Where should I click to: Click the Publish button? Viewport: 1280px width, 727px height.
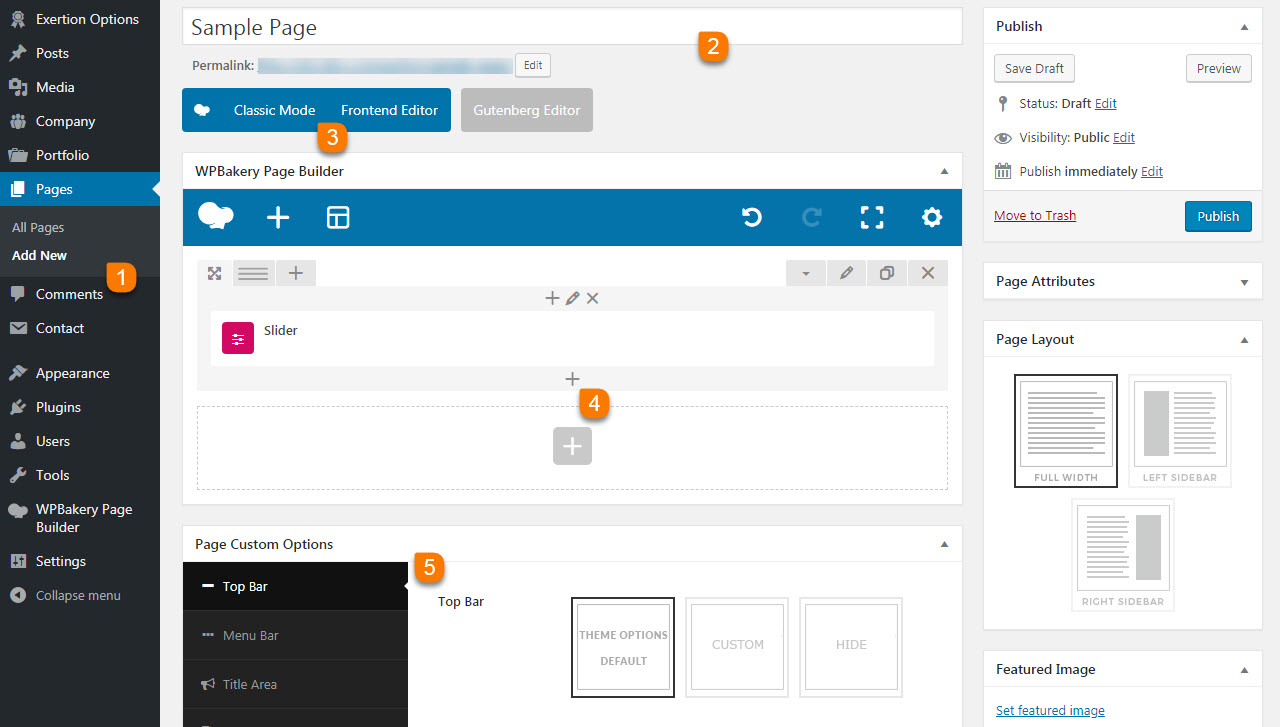pos(1217,216)
